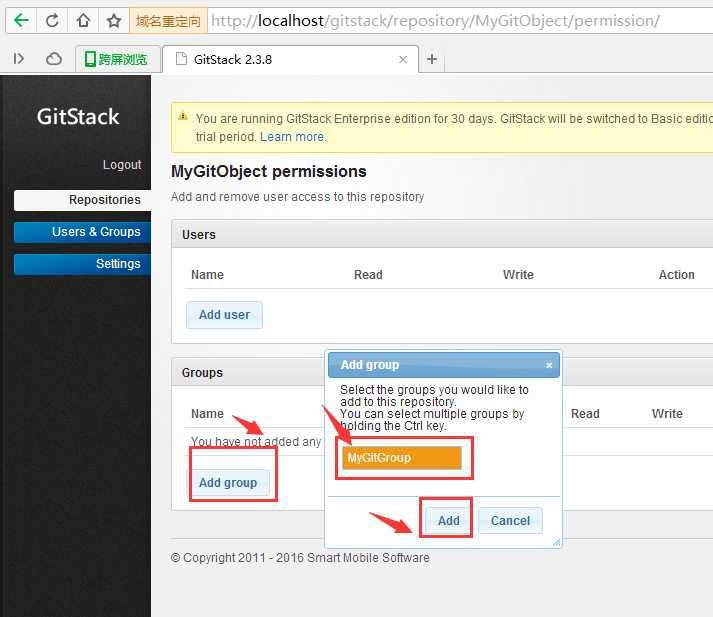The image size is (713, 617).
Task: Click the 域名重定向 label in address bar
Action: (168, 21)
